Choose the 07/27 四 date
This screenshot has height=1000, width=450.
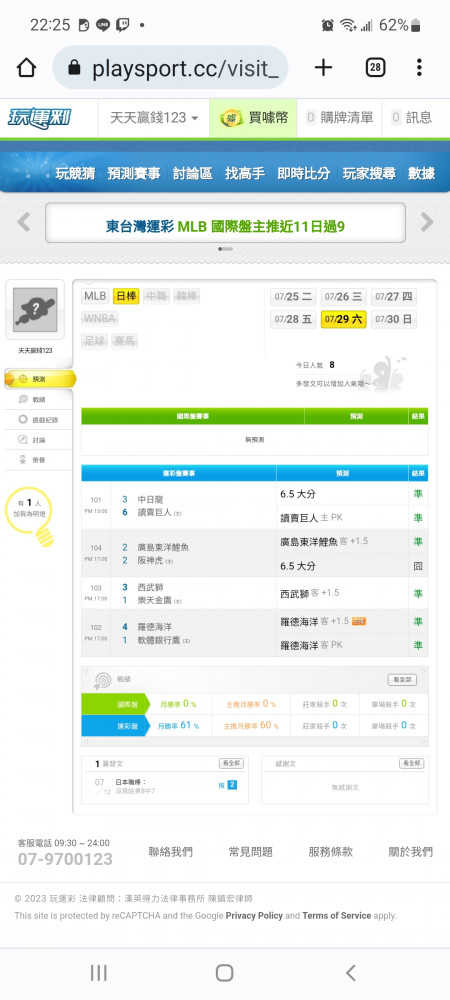pyautogui.click(x=394, y=297)
